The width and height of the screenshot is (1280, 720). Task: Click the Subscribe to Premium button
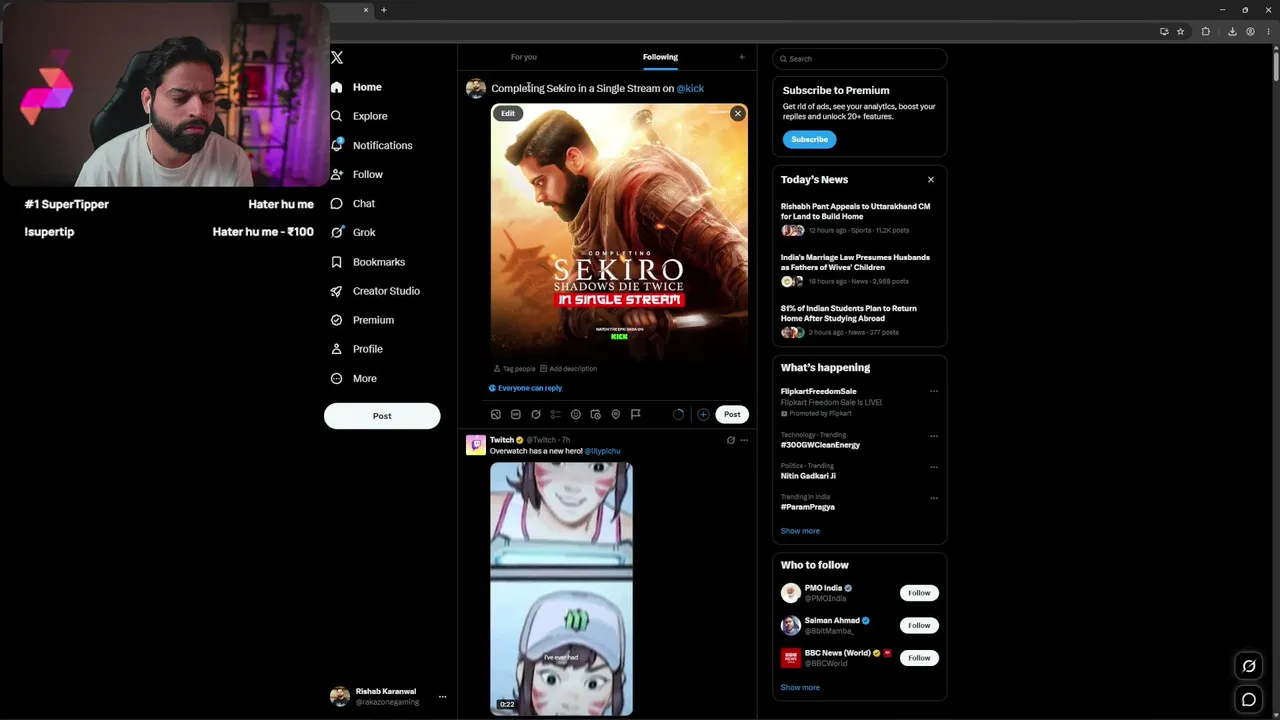(x=809, y=139)
